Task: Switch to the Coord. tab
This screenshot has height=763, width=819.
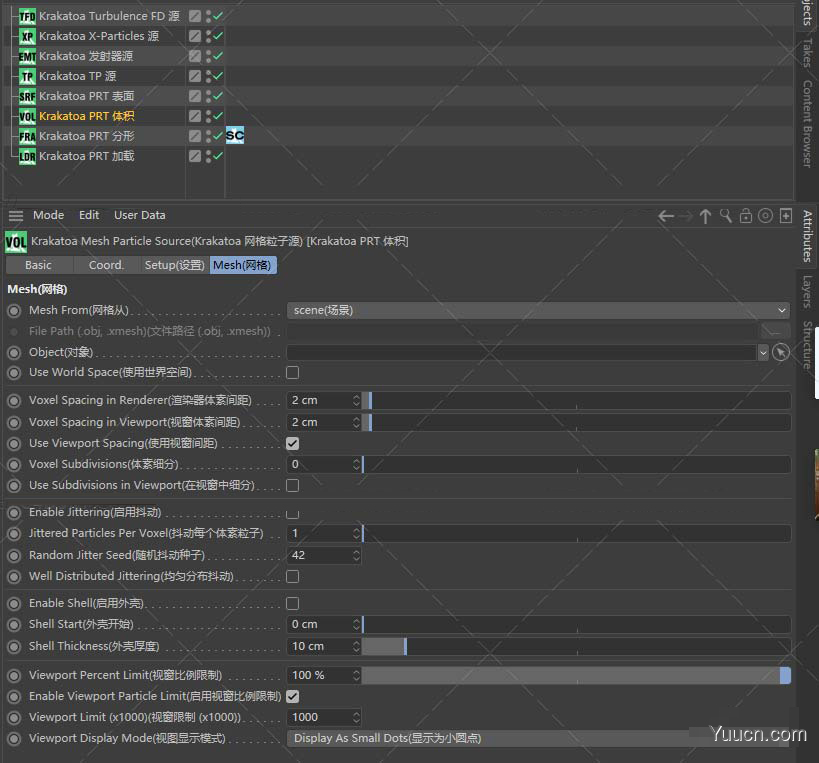Action: [106, 265]
